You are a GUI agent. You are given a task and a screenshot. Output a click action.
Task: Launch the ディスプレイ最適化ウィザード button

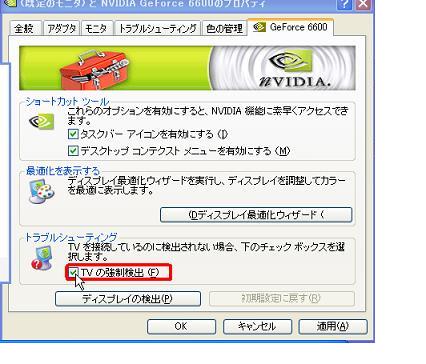click(x=256, y=215)
